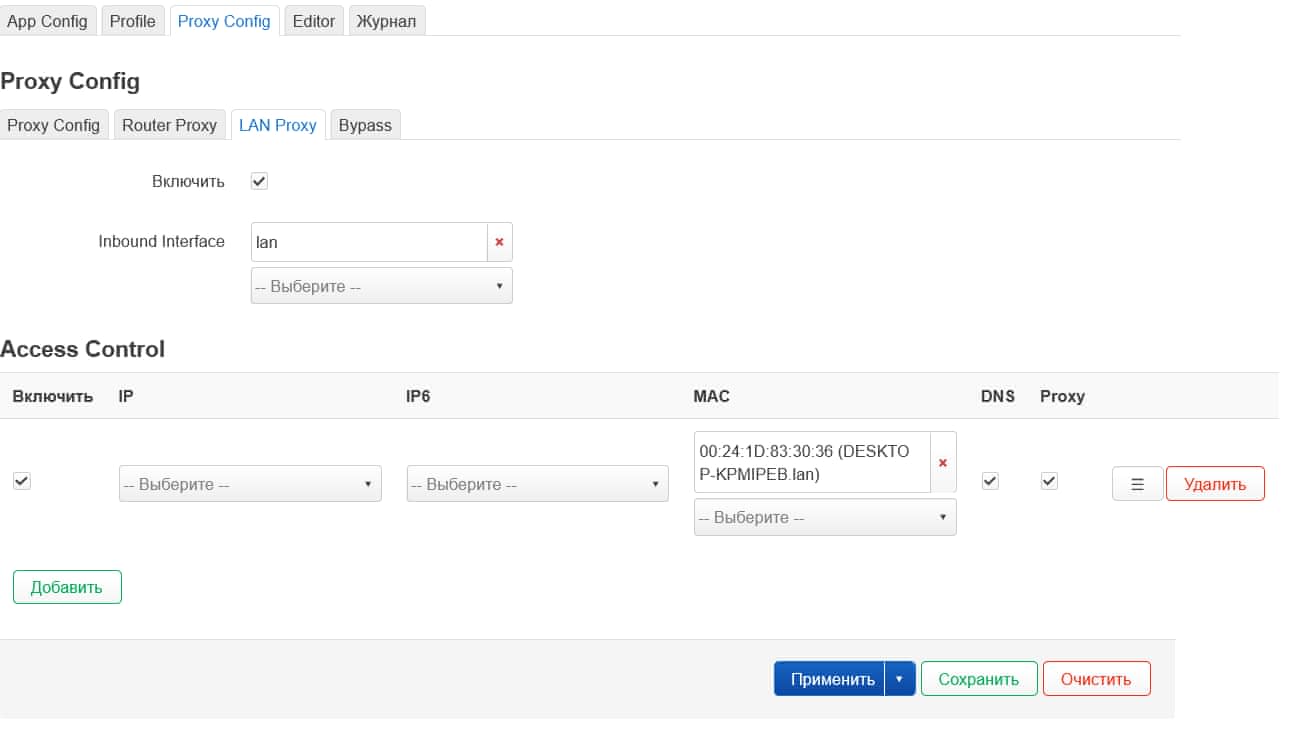Expand the IP6 selection dropdown
The height and width of the screenshot is (741, 1290).
tap(537, 484)
